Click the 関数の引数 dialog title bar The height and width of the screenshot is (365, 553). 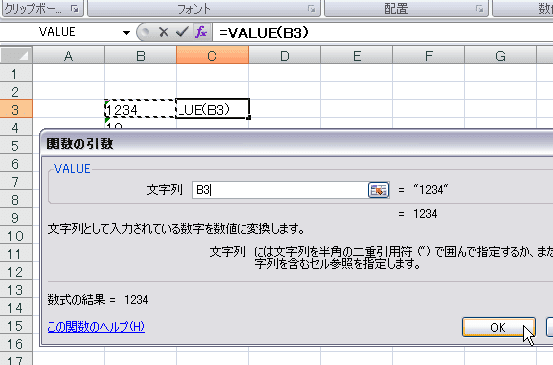tap(296, 144)
